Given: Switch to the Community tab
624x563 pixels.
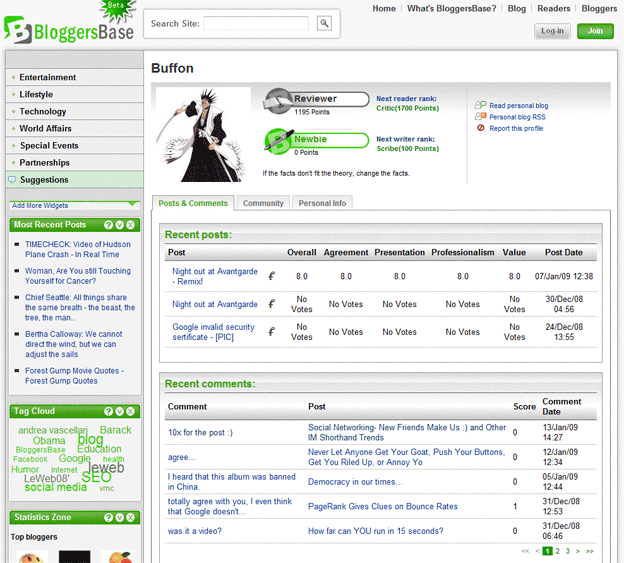Looking at the screenshot, I should (x=263, y=203).
